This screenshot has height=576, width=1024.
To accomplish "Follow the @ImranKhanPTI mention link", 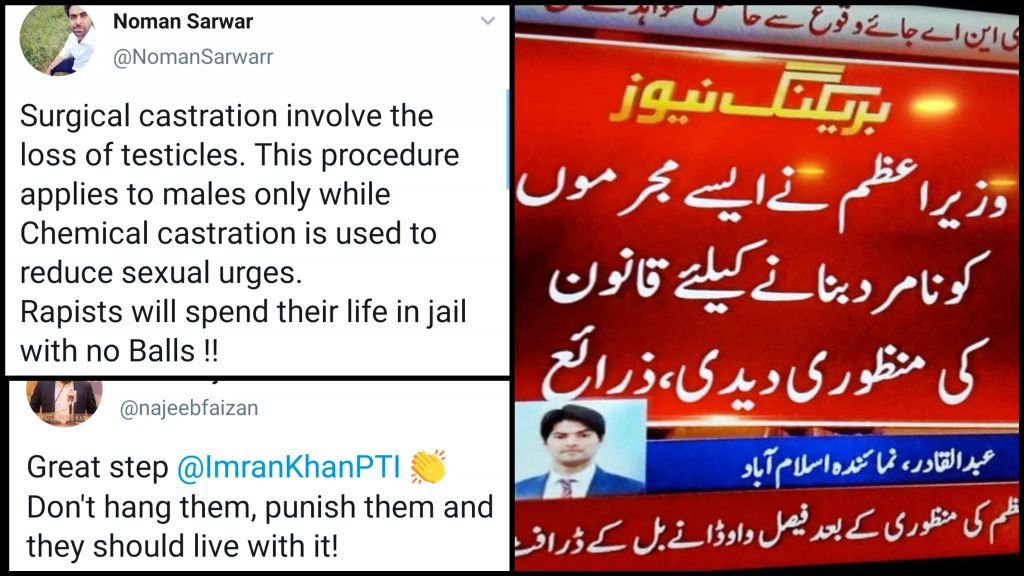I will (289, 468).
